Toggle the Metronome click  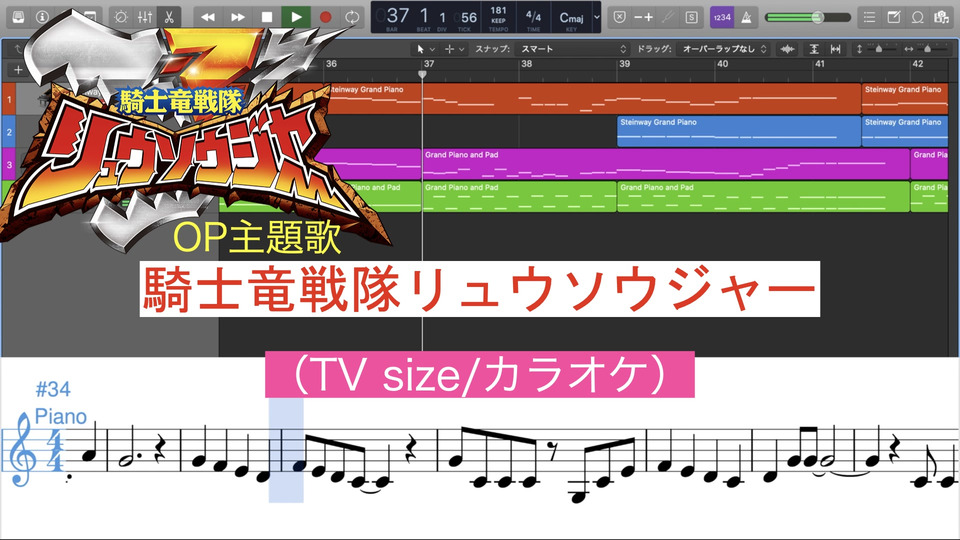tap(746, 17)
